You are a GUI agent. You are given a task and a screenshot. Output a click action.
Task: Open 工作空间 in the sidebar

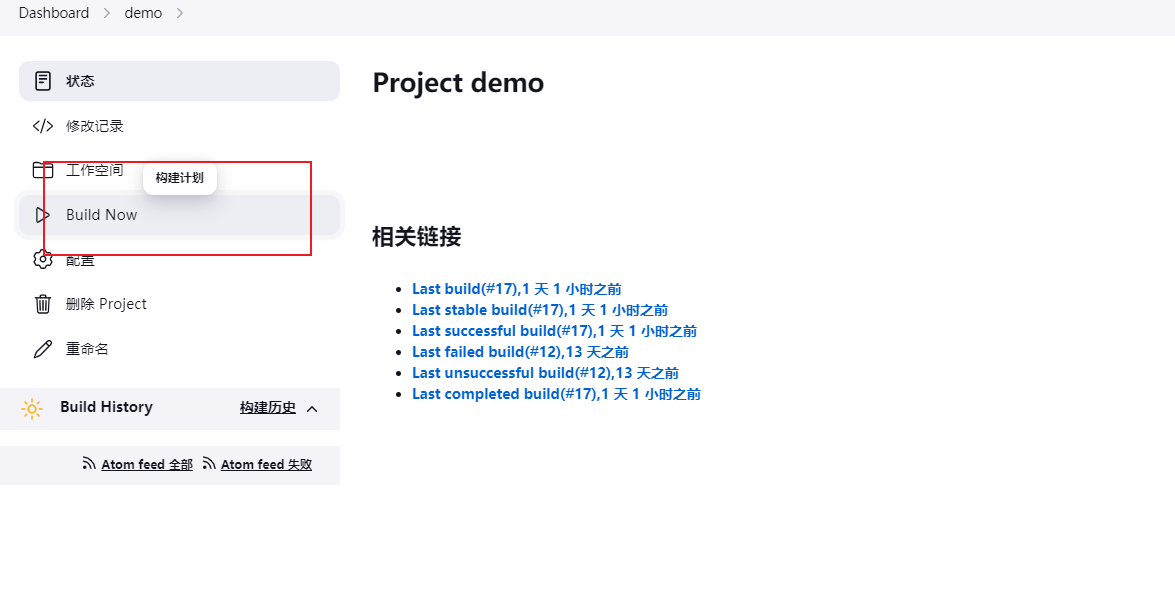coord(179,170)
